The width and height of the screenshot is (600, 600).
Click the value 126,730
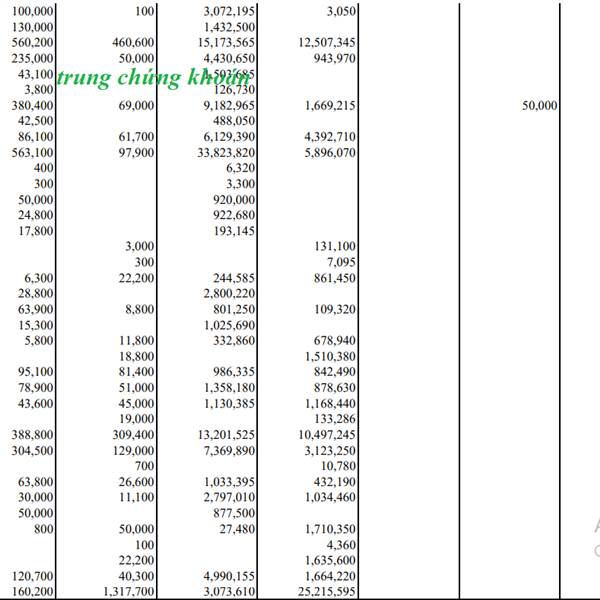tap(234, 90)
